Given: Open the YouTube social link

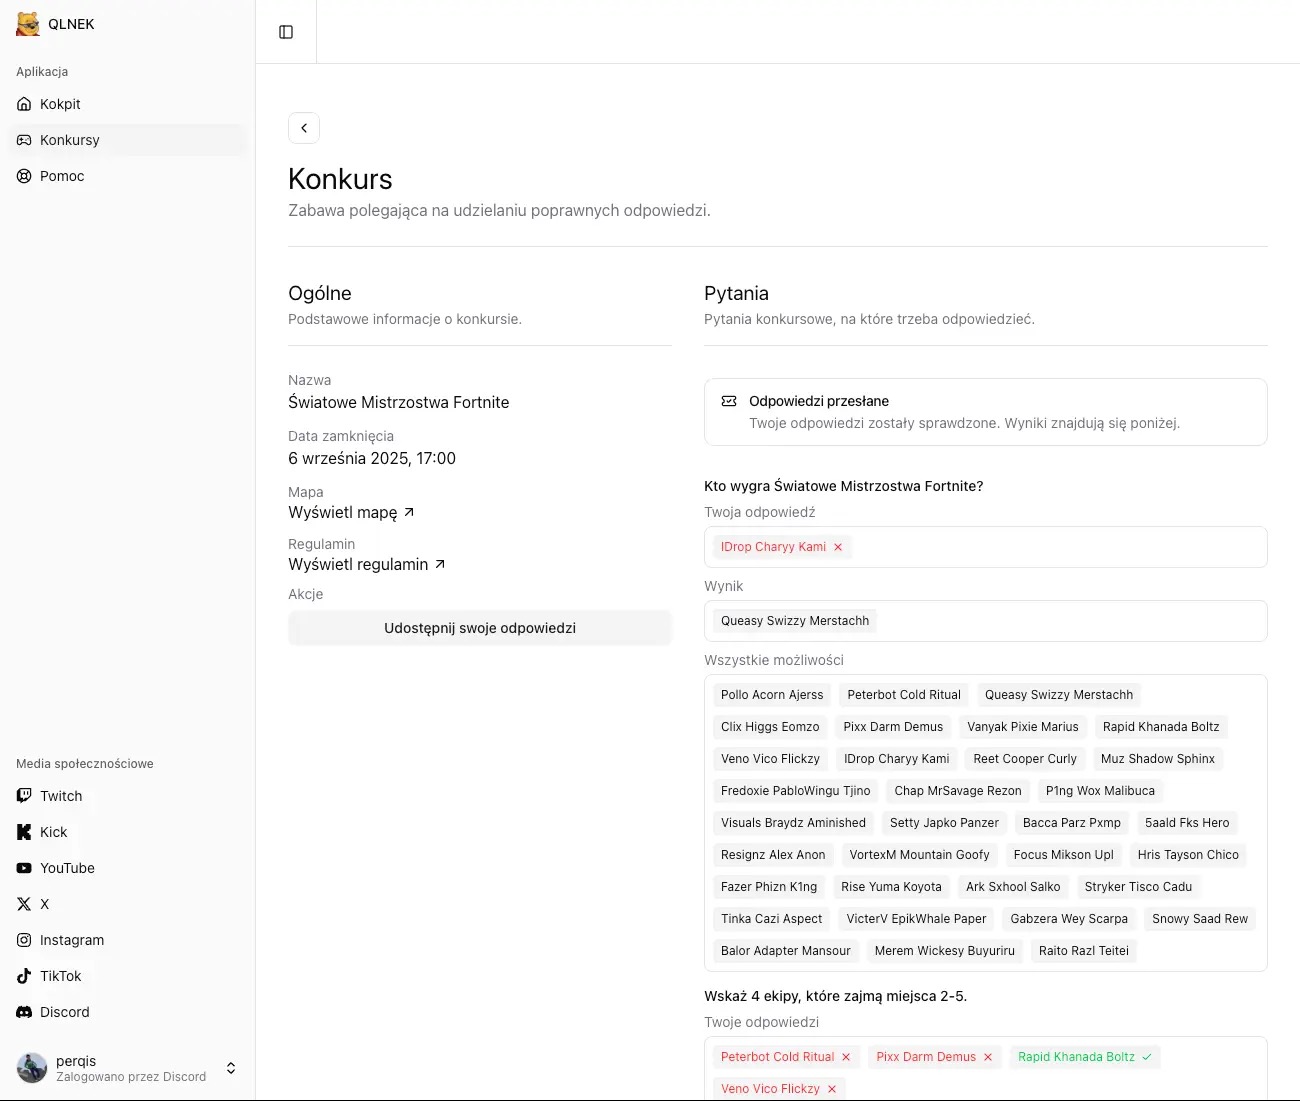Looking at the screenshot, I should [x=67, y=868].
